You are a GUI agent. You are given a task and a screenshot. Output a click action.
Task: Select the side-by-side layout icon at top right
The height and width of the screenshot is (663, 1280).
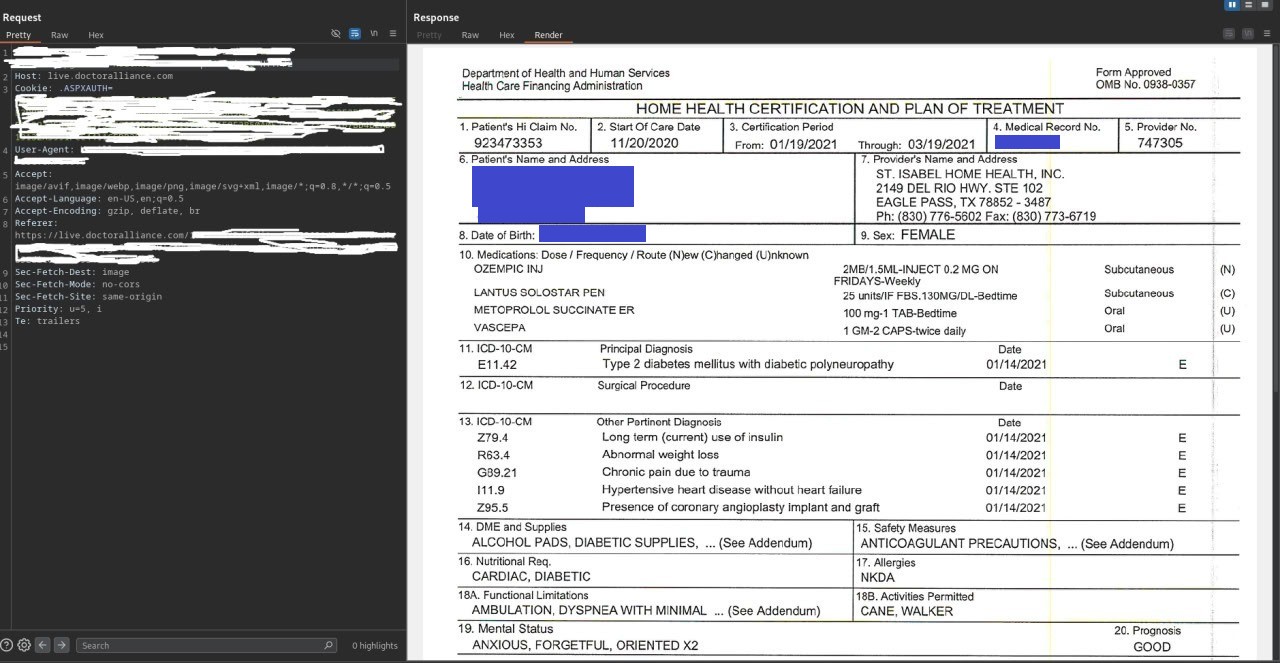tap(1232, 6)
